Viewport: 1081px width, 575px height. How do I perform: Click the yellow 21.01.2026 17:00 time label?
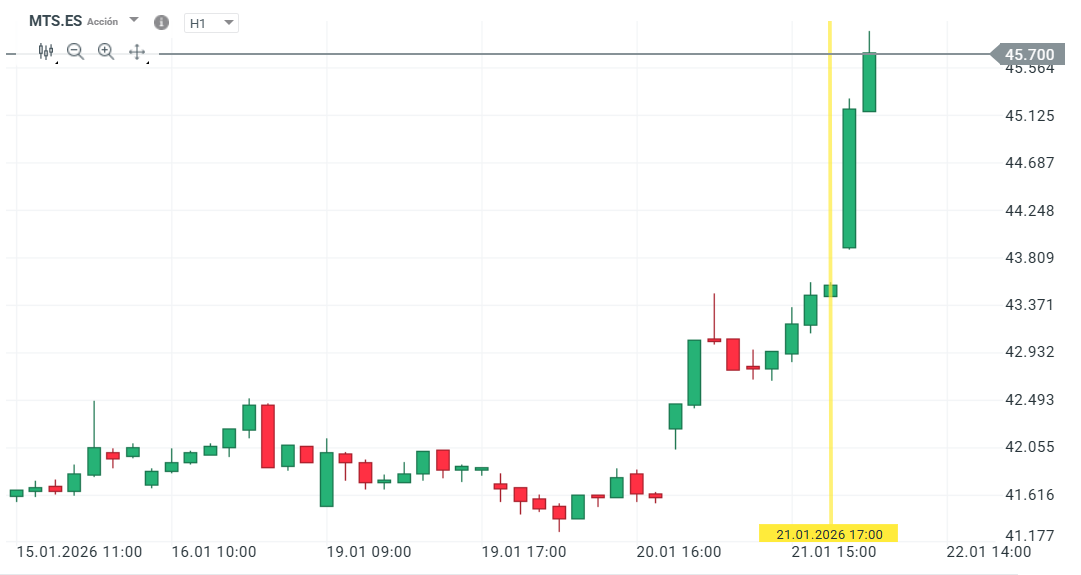pos(828,533)
